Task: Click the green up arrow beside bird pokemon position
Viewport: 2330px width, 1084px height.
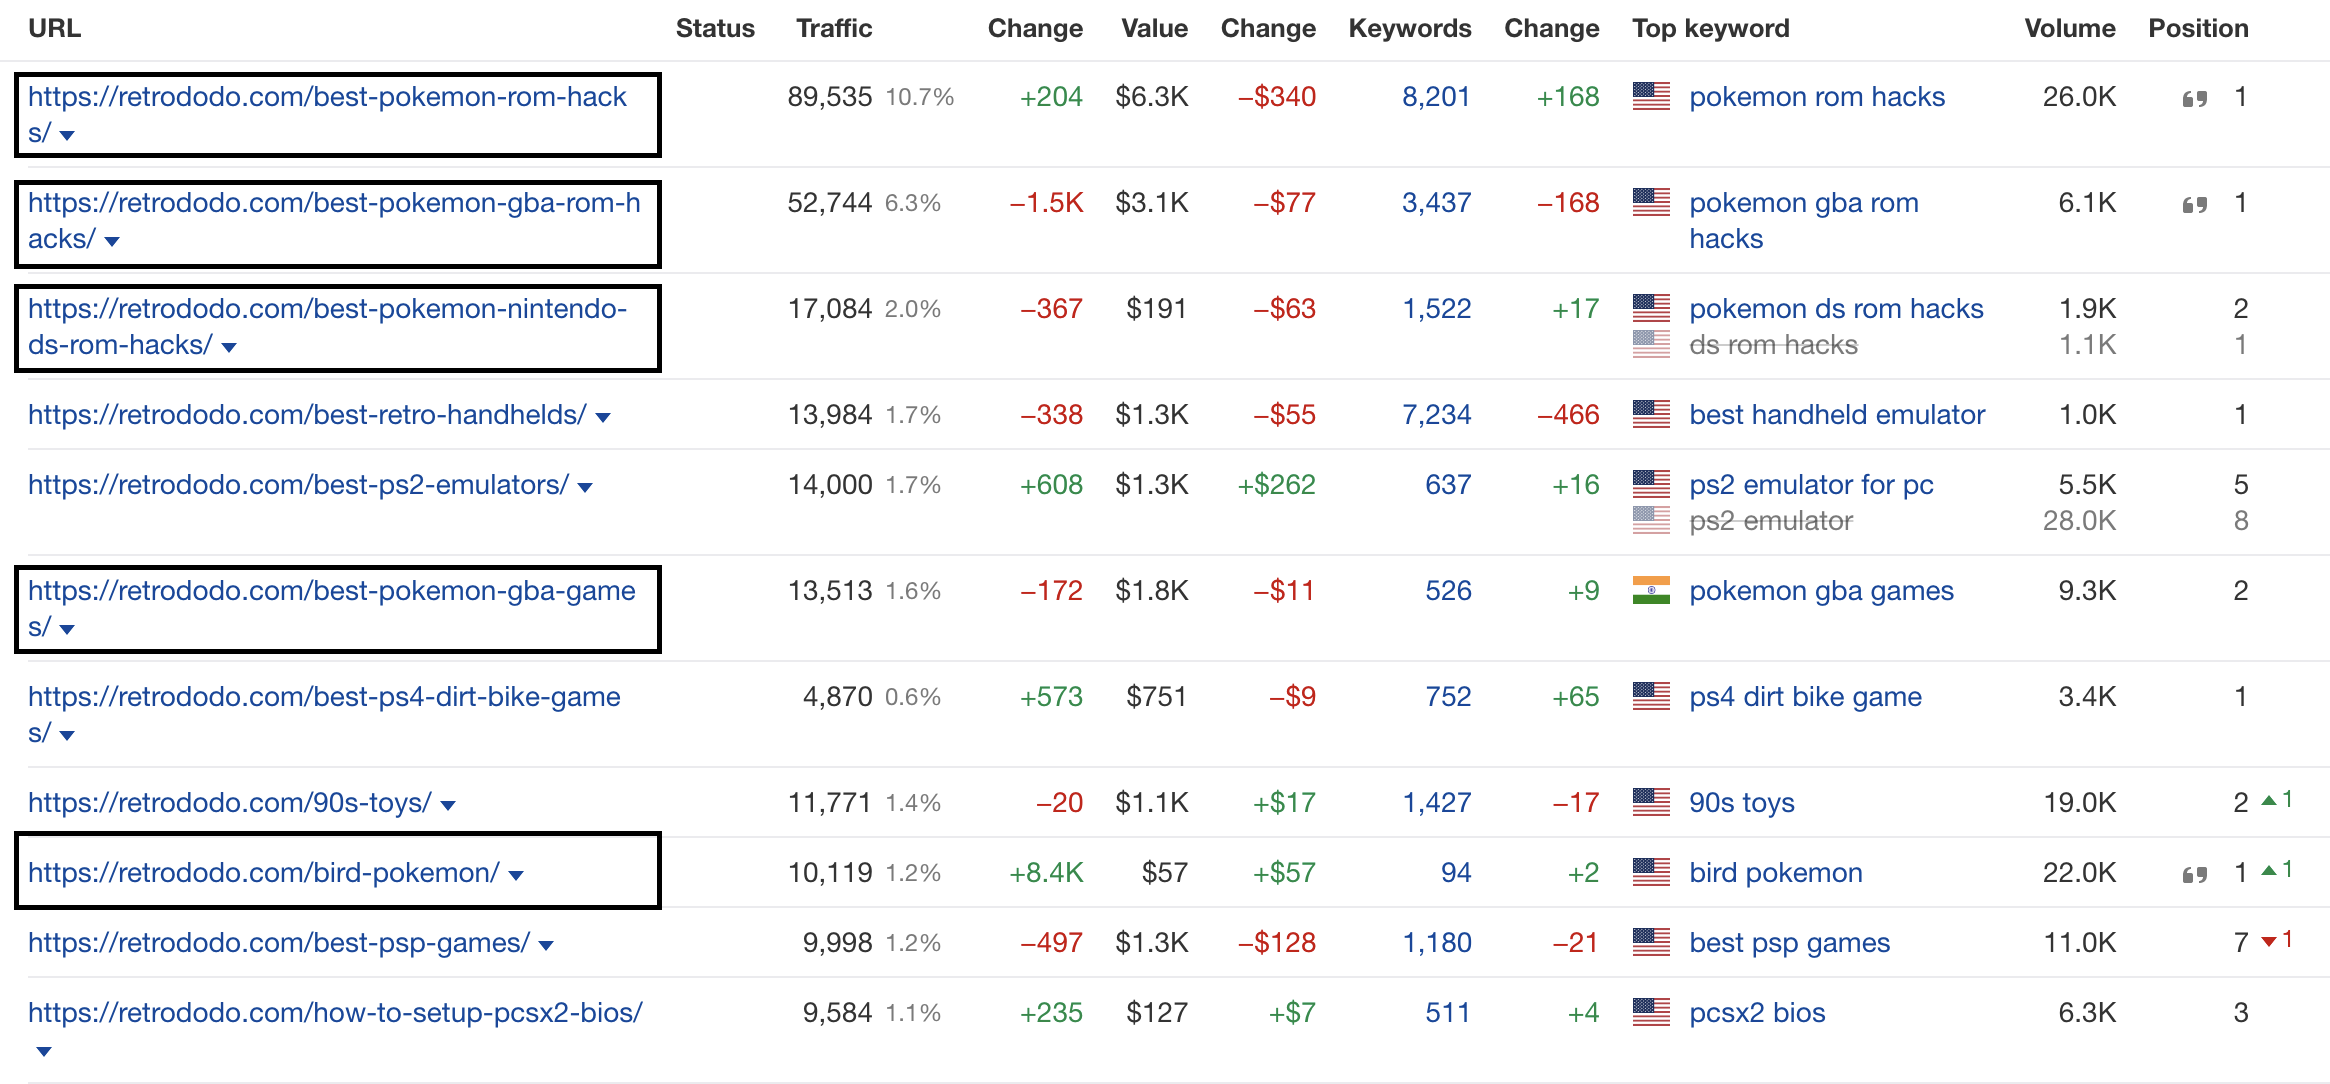Action: pyautogui.click(x=2268, y=870)
